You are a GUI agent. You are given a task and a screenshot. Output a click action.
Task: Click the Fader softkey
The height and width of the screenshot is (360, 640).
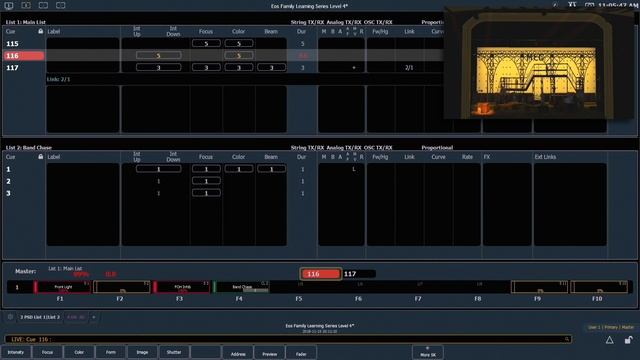tap(301, 353)
